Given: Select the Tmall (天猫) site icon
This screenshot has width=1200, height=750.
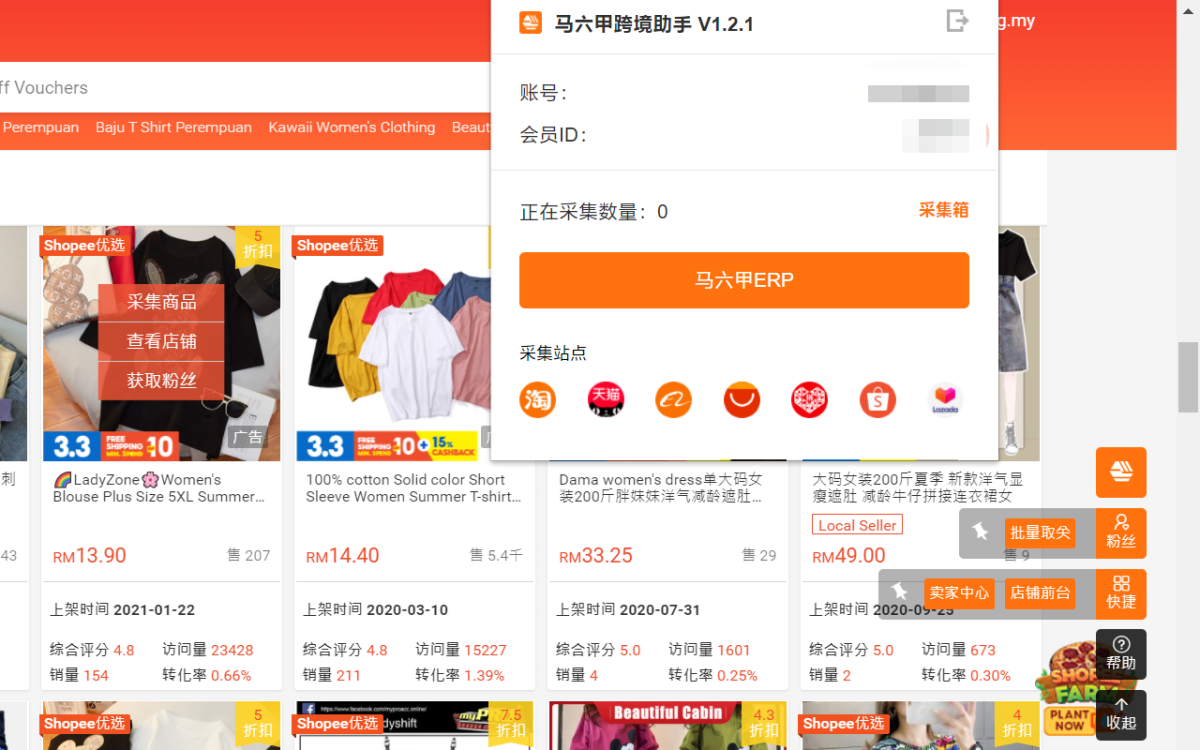Looking at the screenshot, I should [x=606, y=400].
